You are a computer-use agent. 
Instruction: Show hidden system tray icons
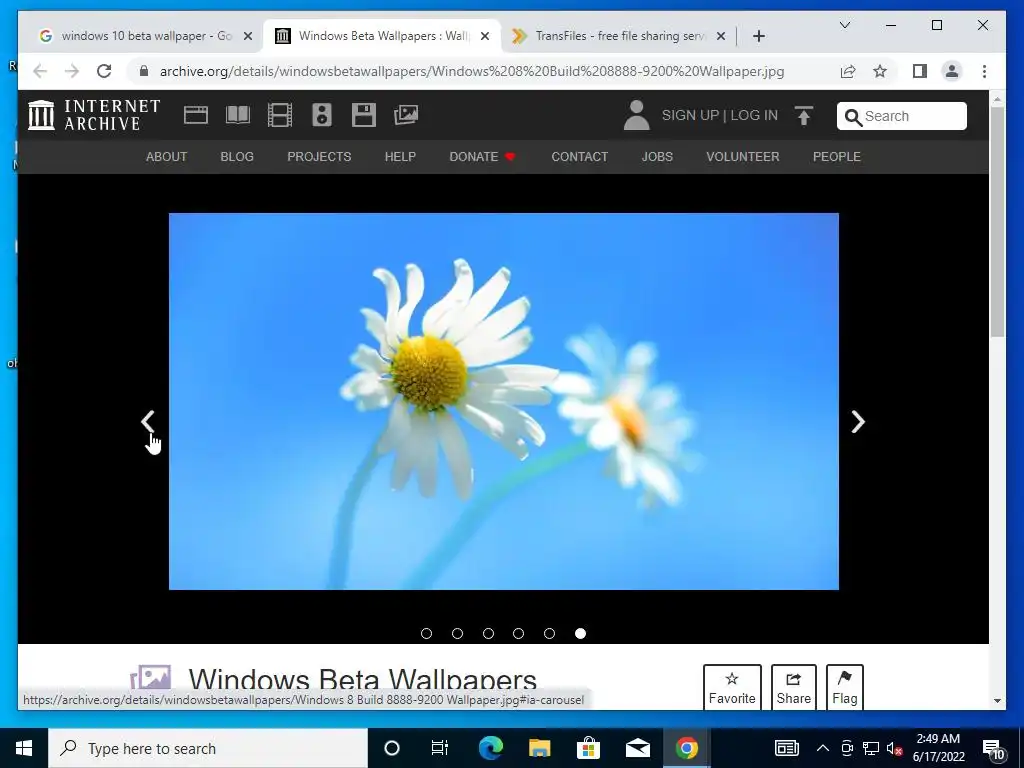click(823, 748)
